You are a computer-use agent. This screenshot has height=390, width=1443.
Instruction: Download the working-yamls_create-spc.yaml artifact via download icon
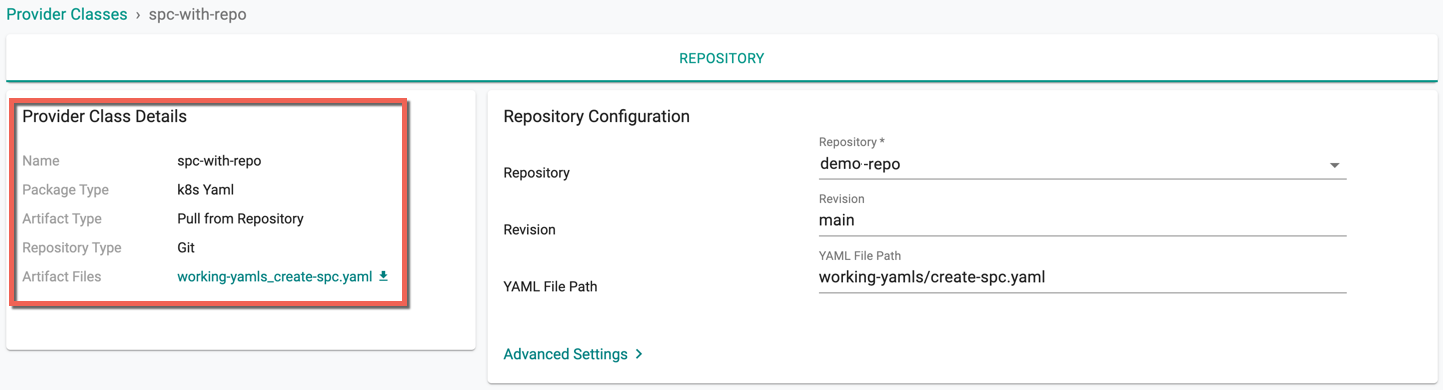(x=383, y=277)
